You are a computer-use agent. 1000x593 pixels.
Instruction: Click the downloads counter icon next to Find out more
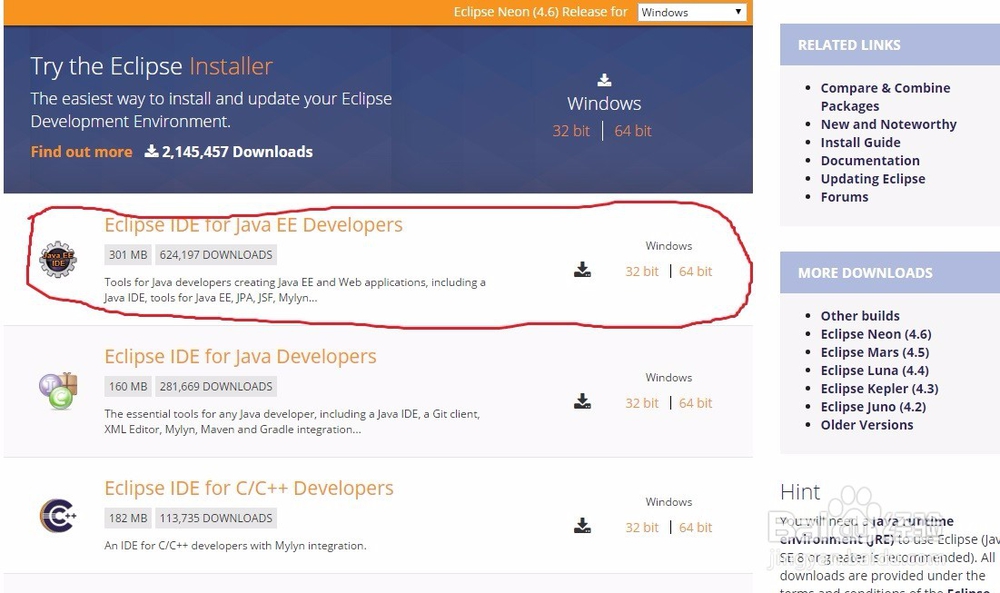[x=154, y=151]
